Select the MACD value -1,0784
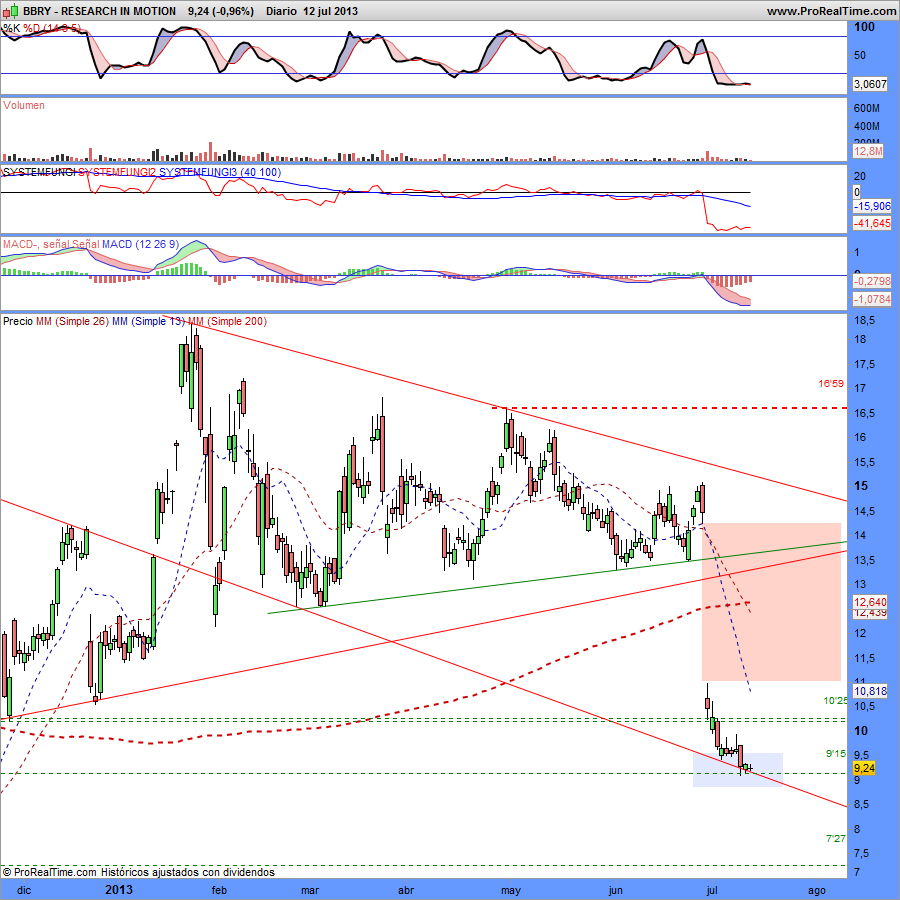Screen dimensions: 900x900 pyautogui.click(x=872, y=299)
